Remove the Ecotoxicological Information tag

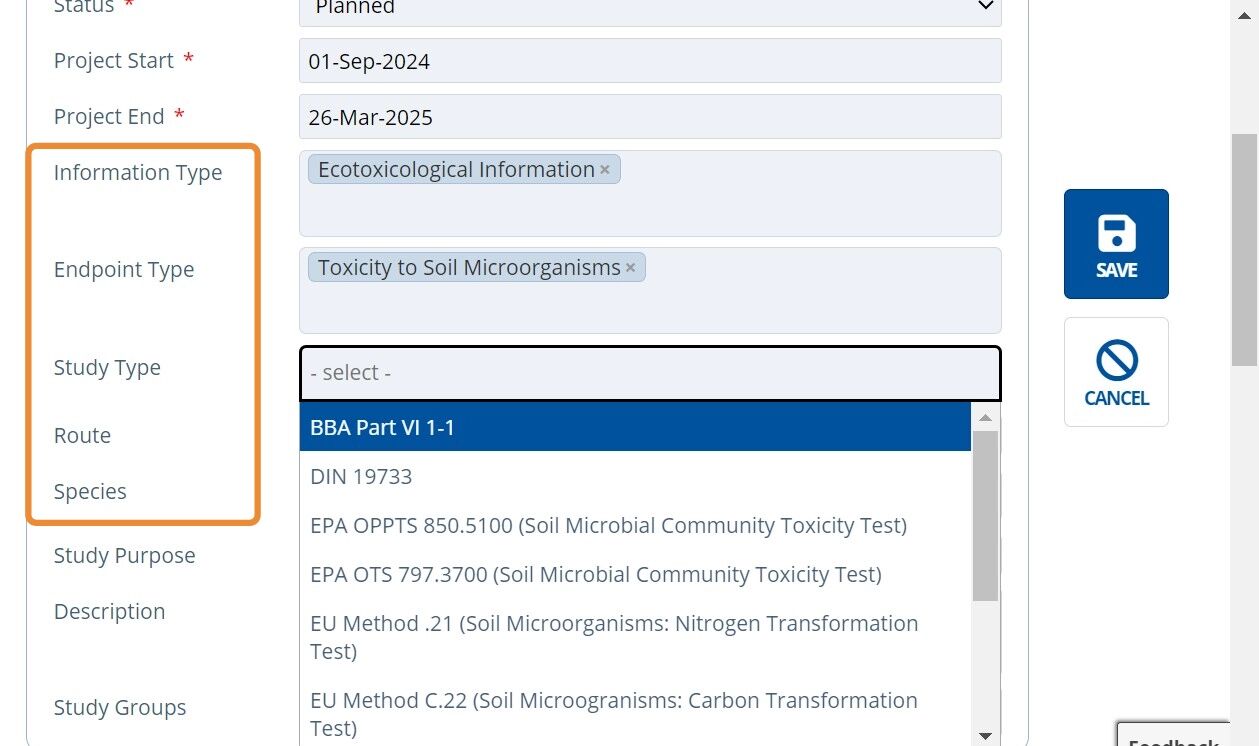[605, 170]
